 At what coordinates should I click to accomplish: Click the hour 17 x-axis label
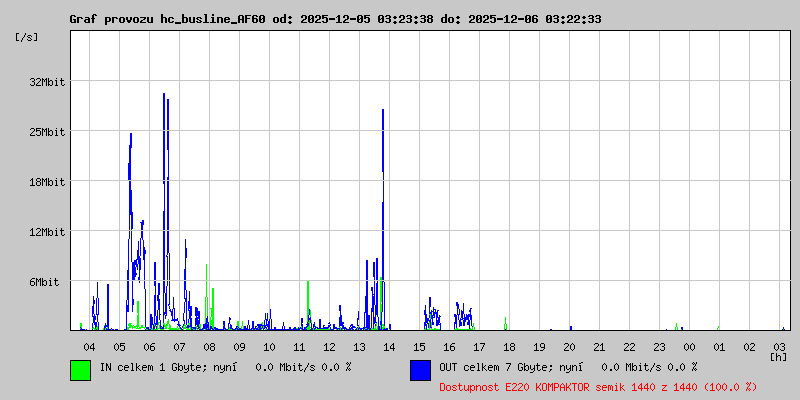(480, 347)
